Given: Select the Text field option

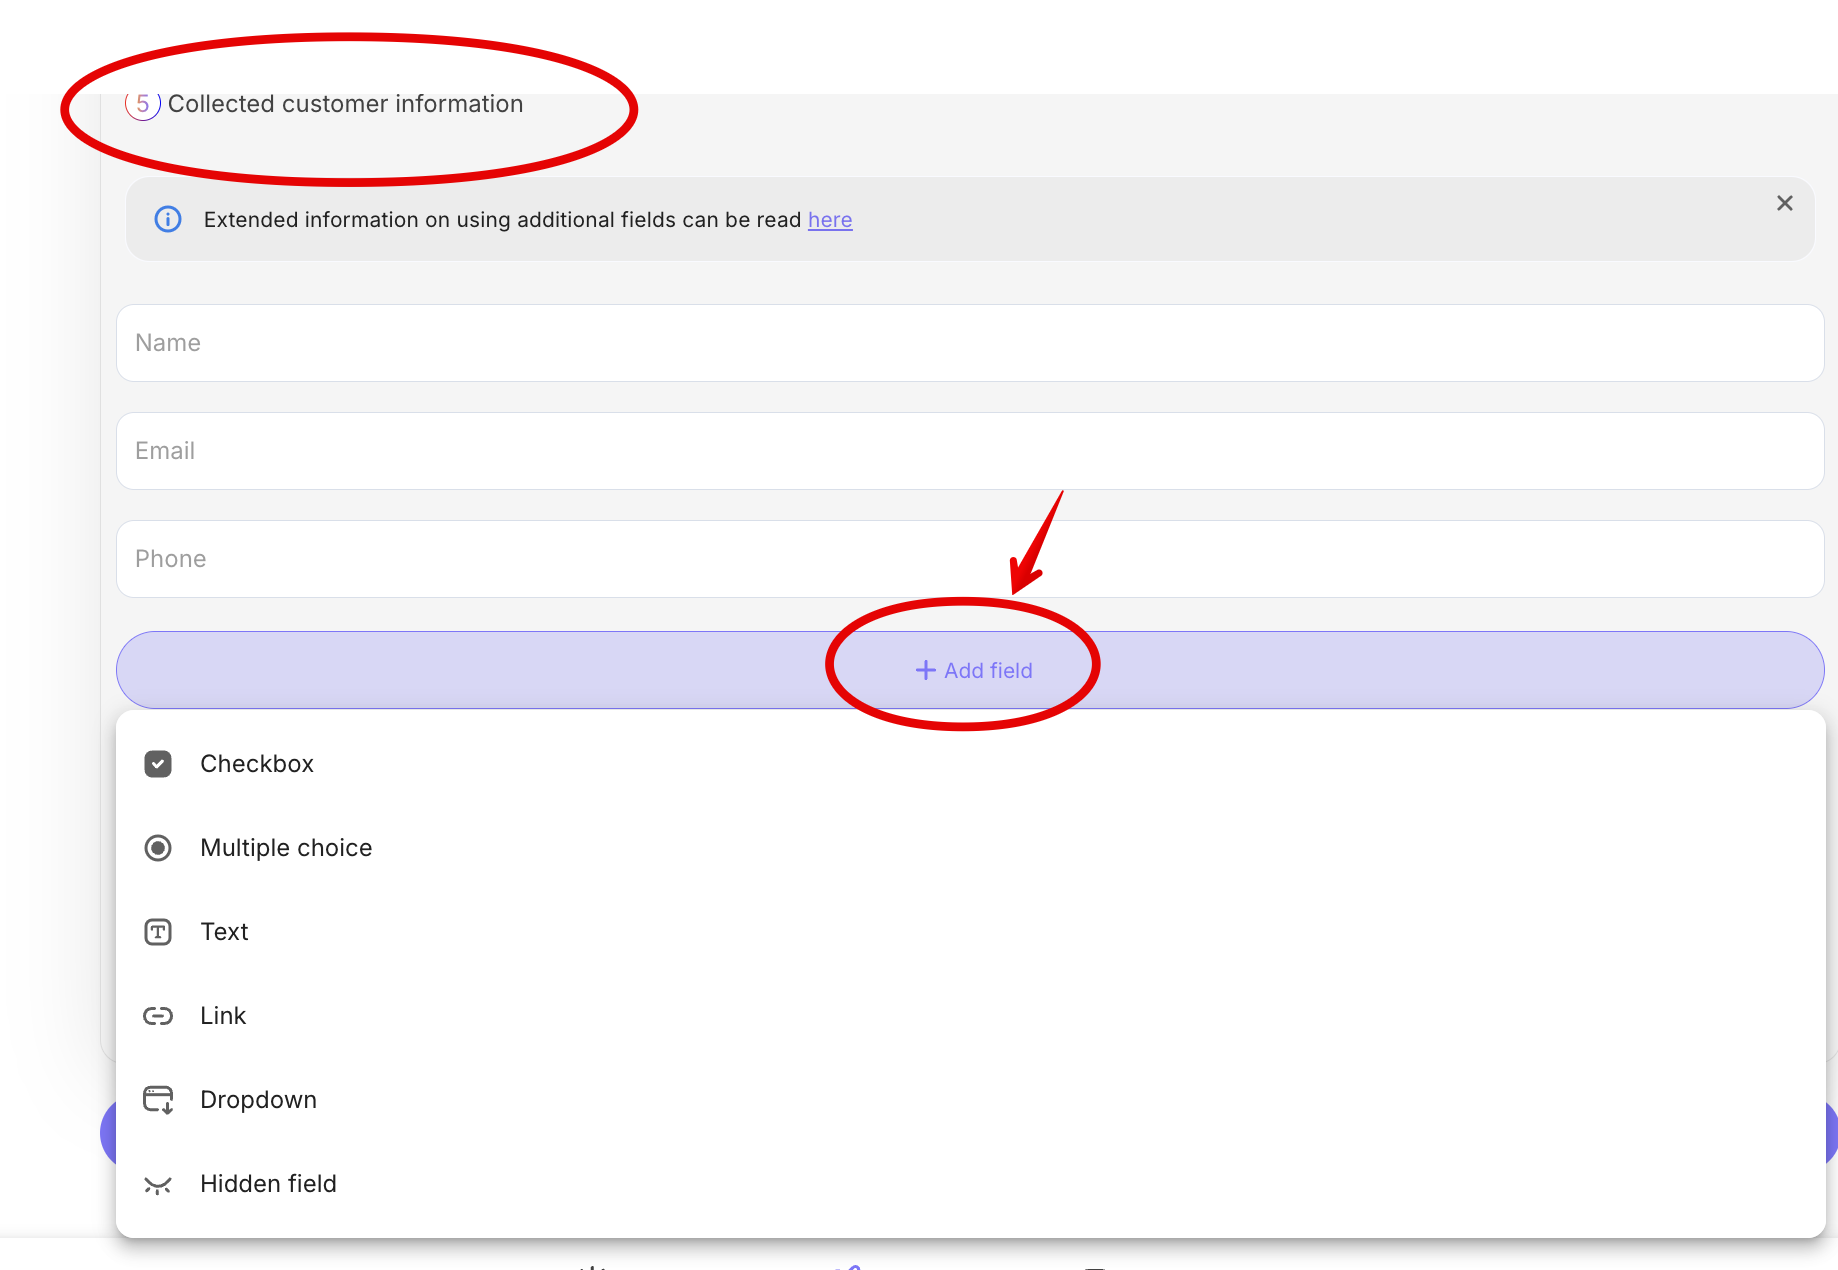Looking at the screenshot, I should pos(224,932).
